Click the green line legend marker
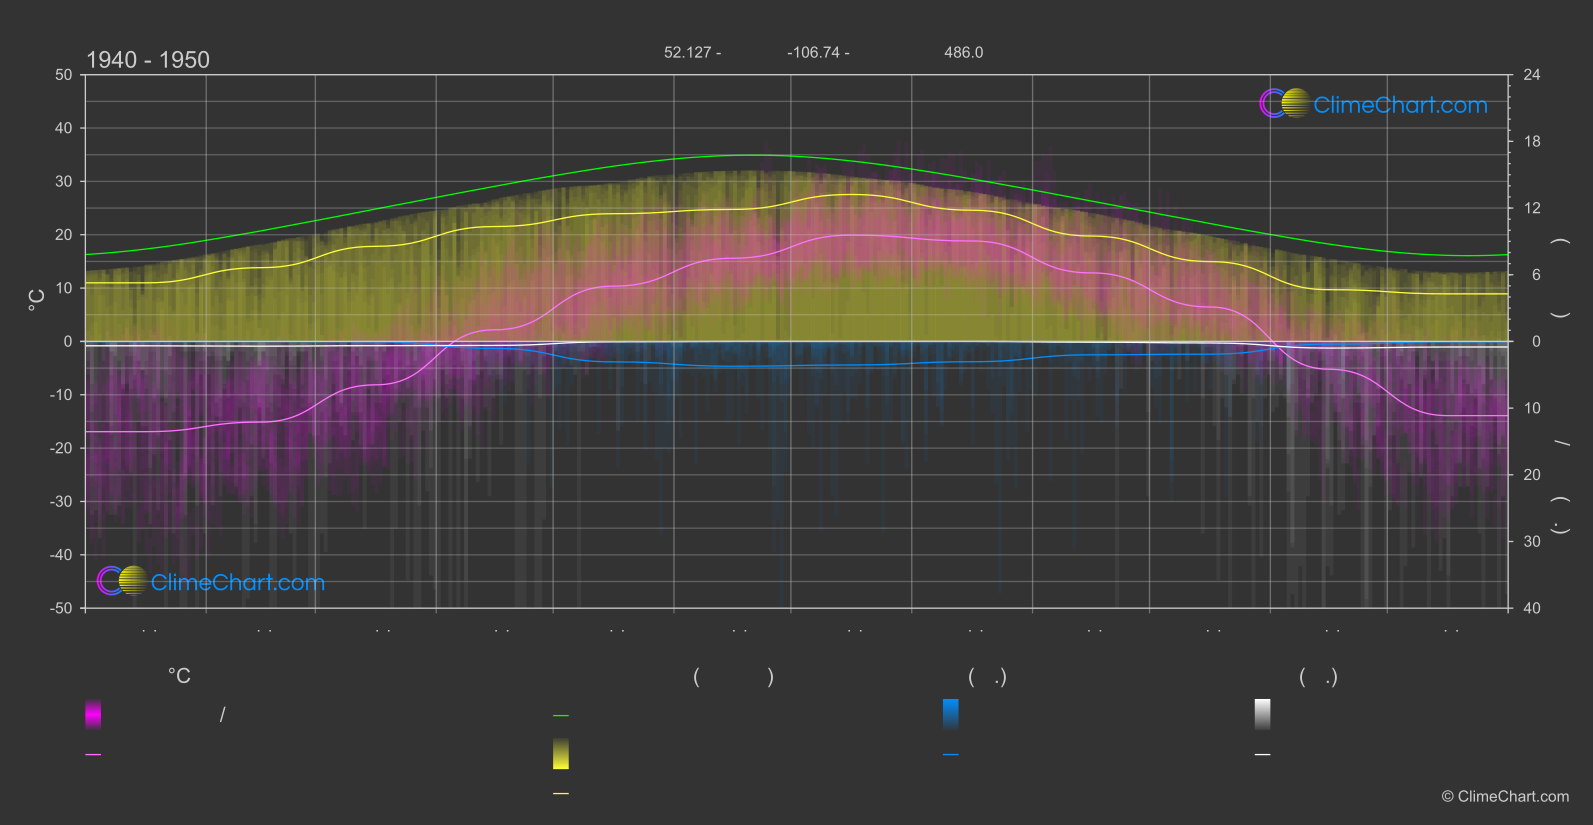 click(561, 715)
